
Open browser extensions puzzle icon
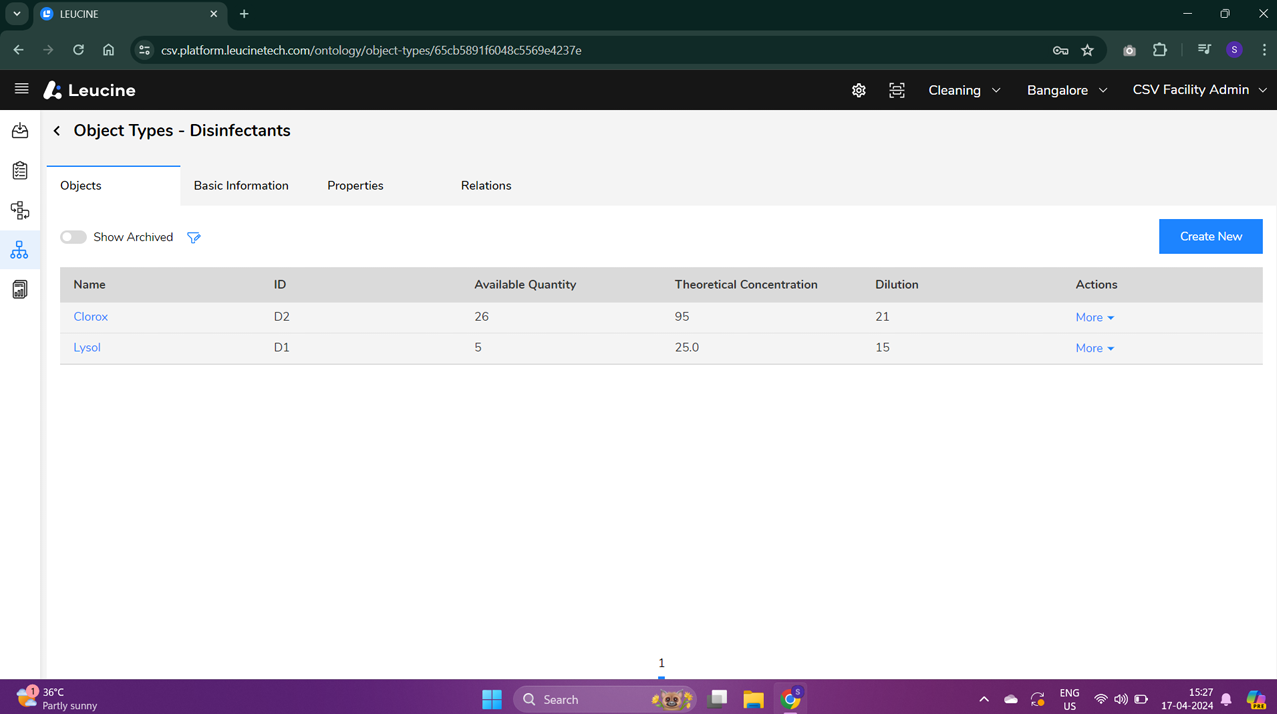[1160, 50]
